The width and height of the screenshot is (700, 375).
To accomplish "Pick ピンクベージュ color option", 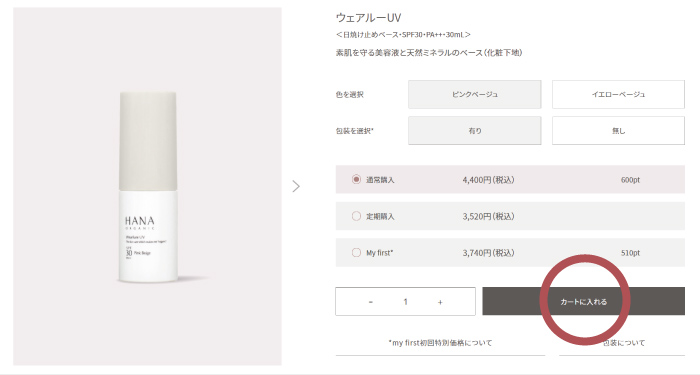I will click(475, 94).
